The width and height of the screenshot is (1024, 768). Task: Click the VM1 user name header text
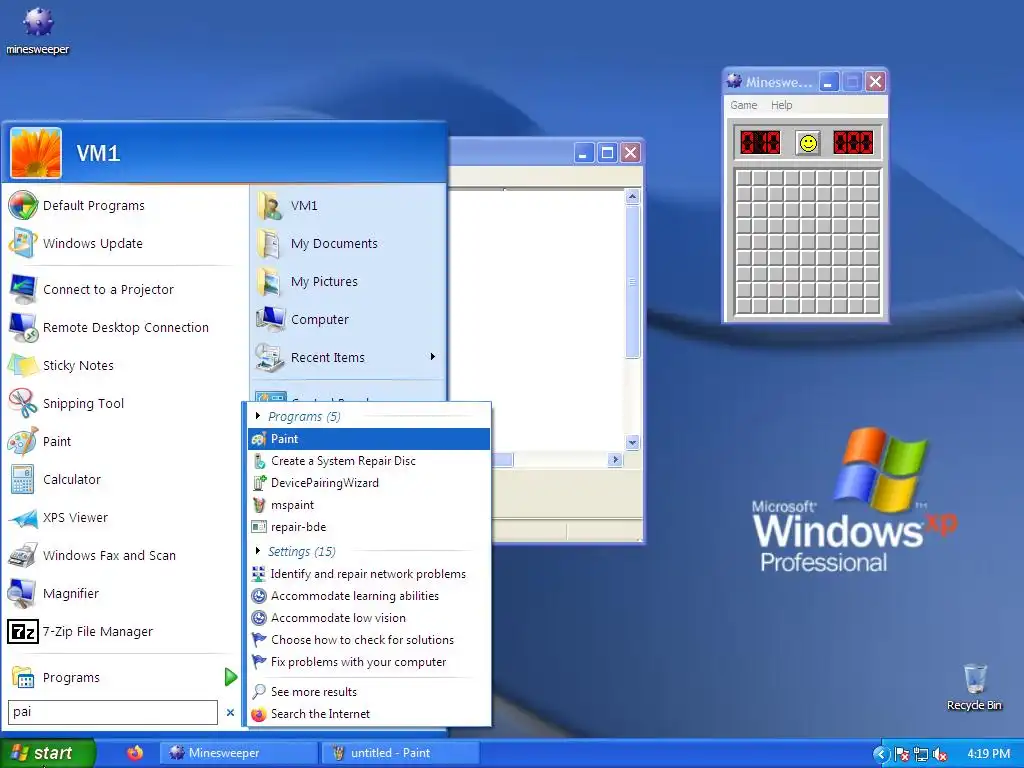(98, 153)
